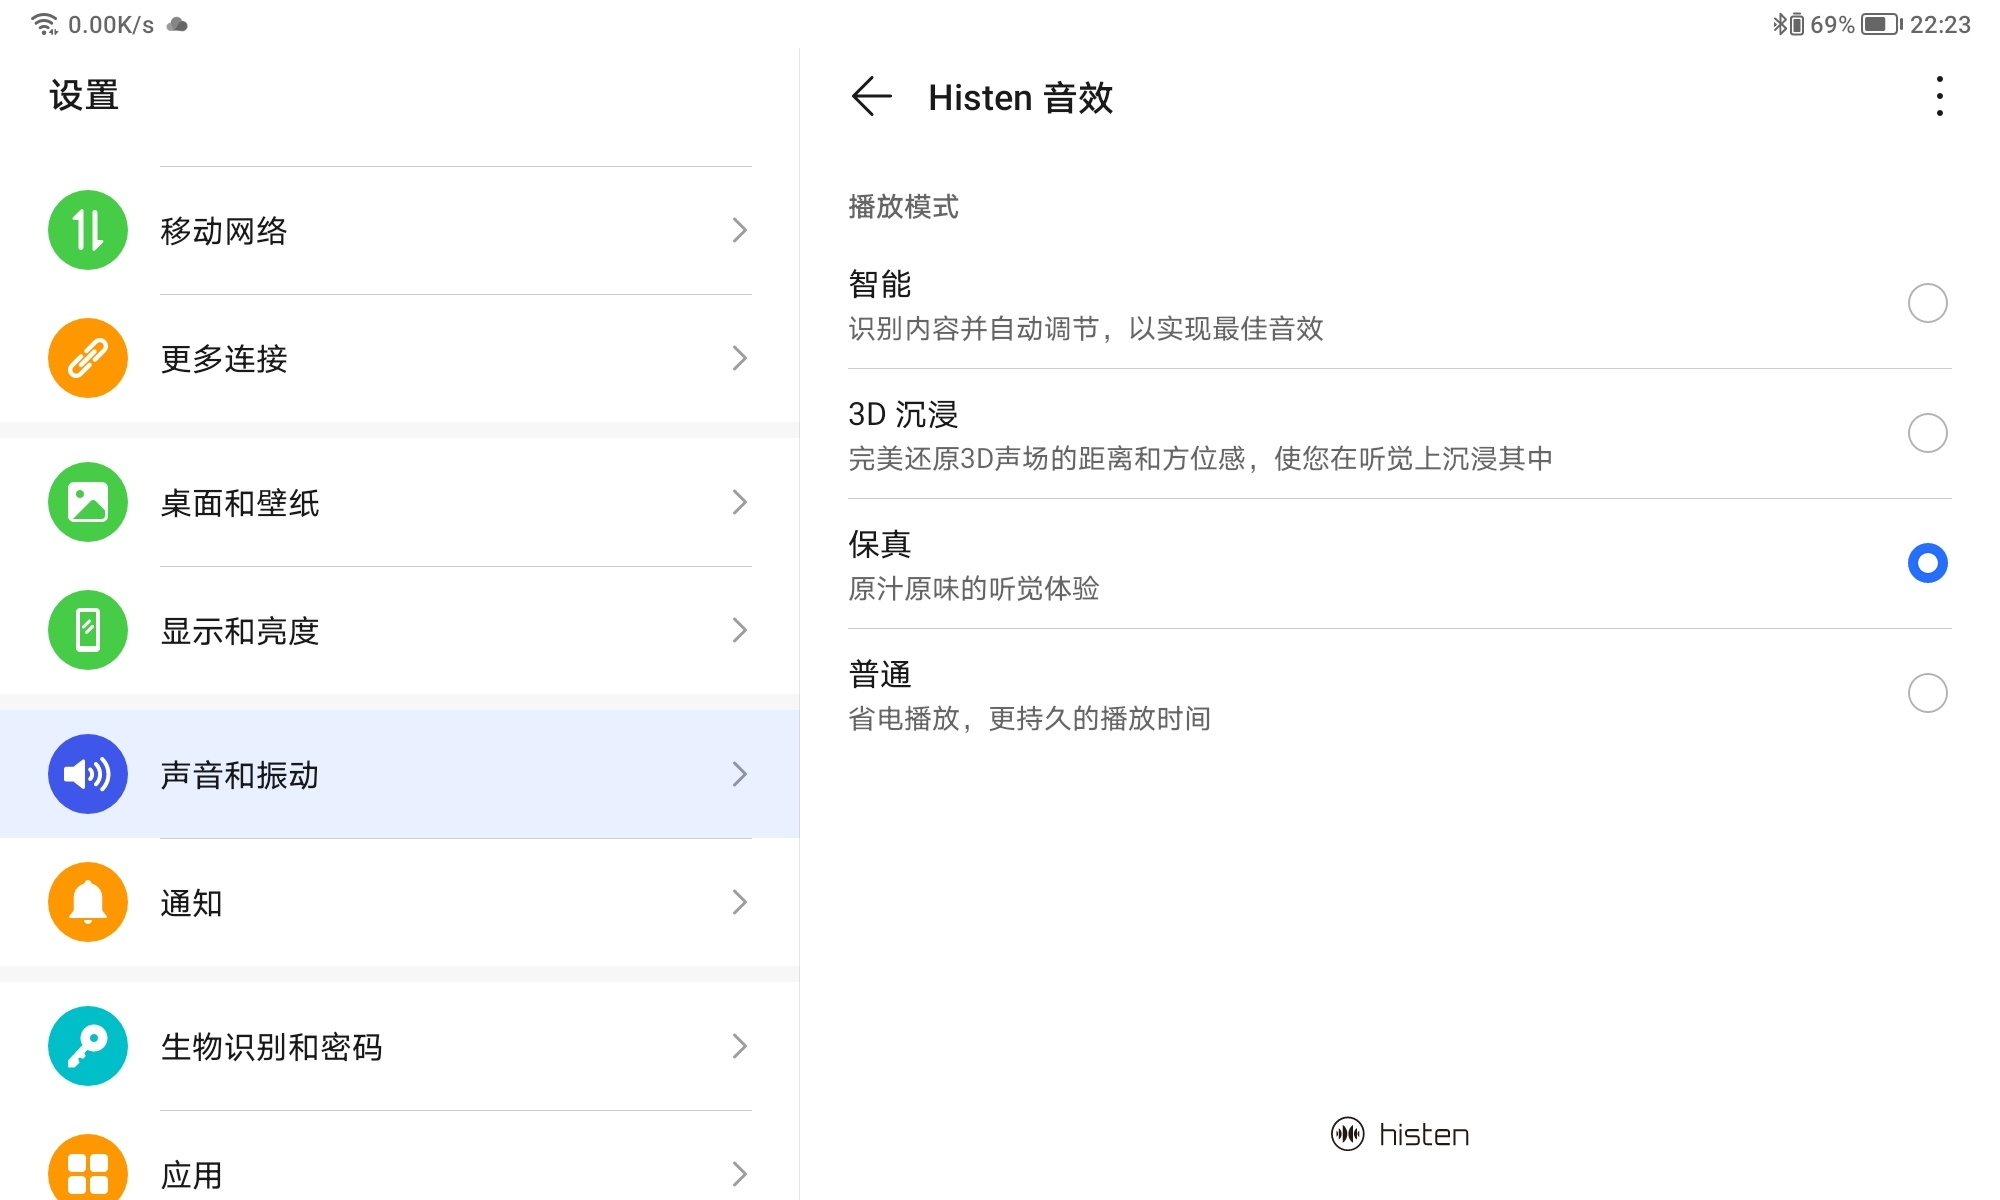Open the 通知 settings entry
Image resolution: width=2000 pixels, height=1200 pixels.
coord(400,902)
